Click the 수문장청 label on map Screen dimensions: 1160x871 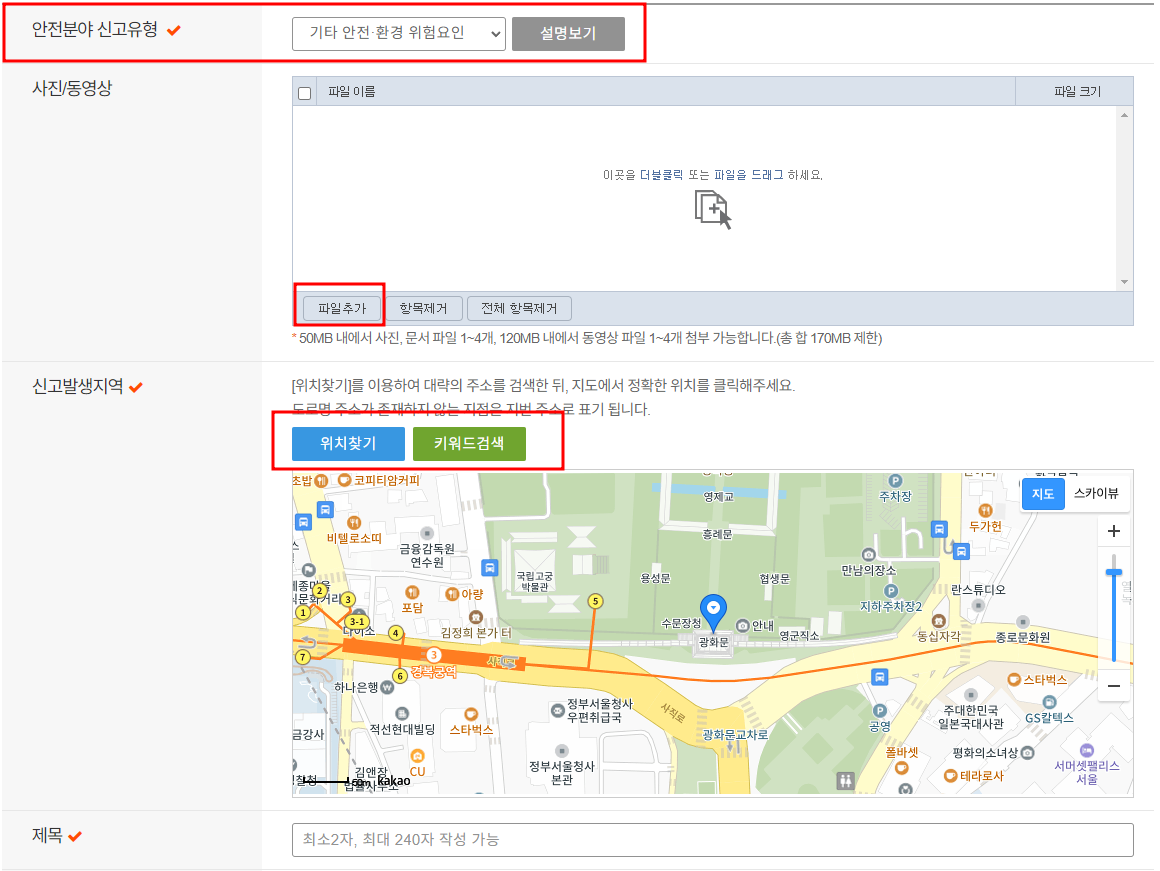click(681, 623)
